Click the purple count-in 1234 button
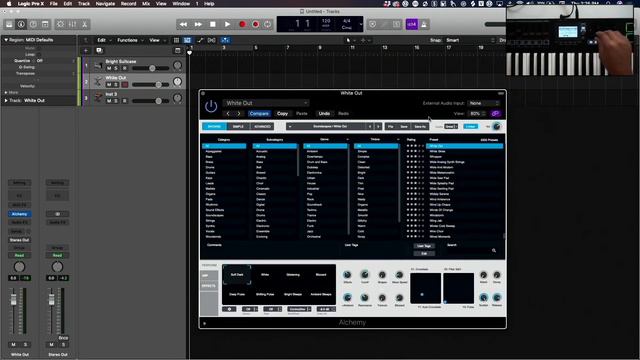 pos(412,24)
